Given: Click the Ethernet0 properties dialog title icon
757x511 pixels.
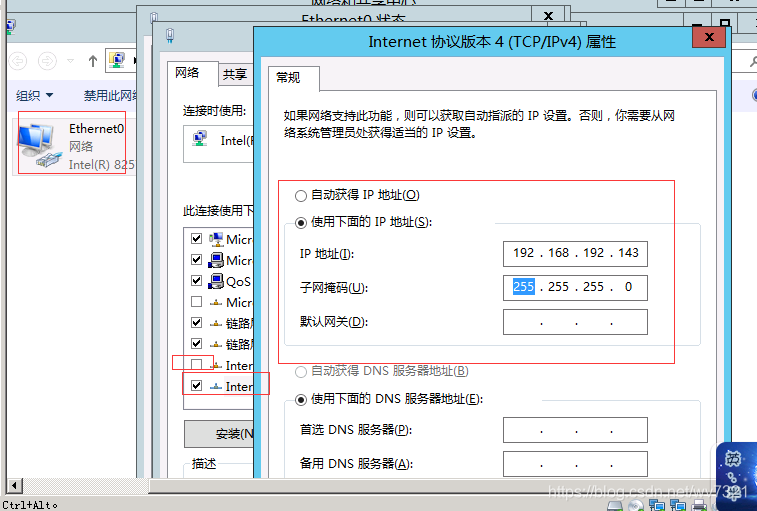Looking at the screenshot, I should pos(170,36).
